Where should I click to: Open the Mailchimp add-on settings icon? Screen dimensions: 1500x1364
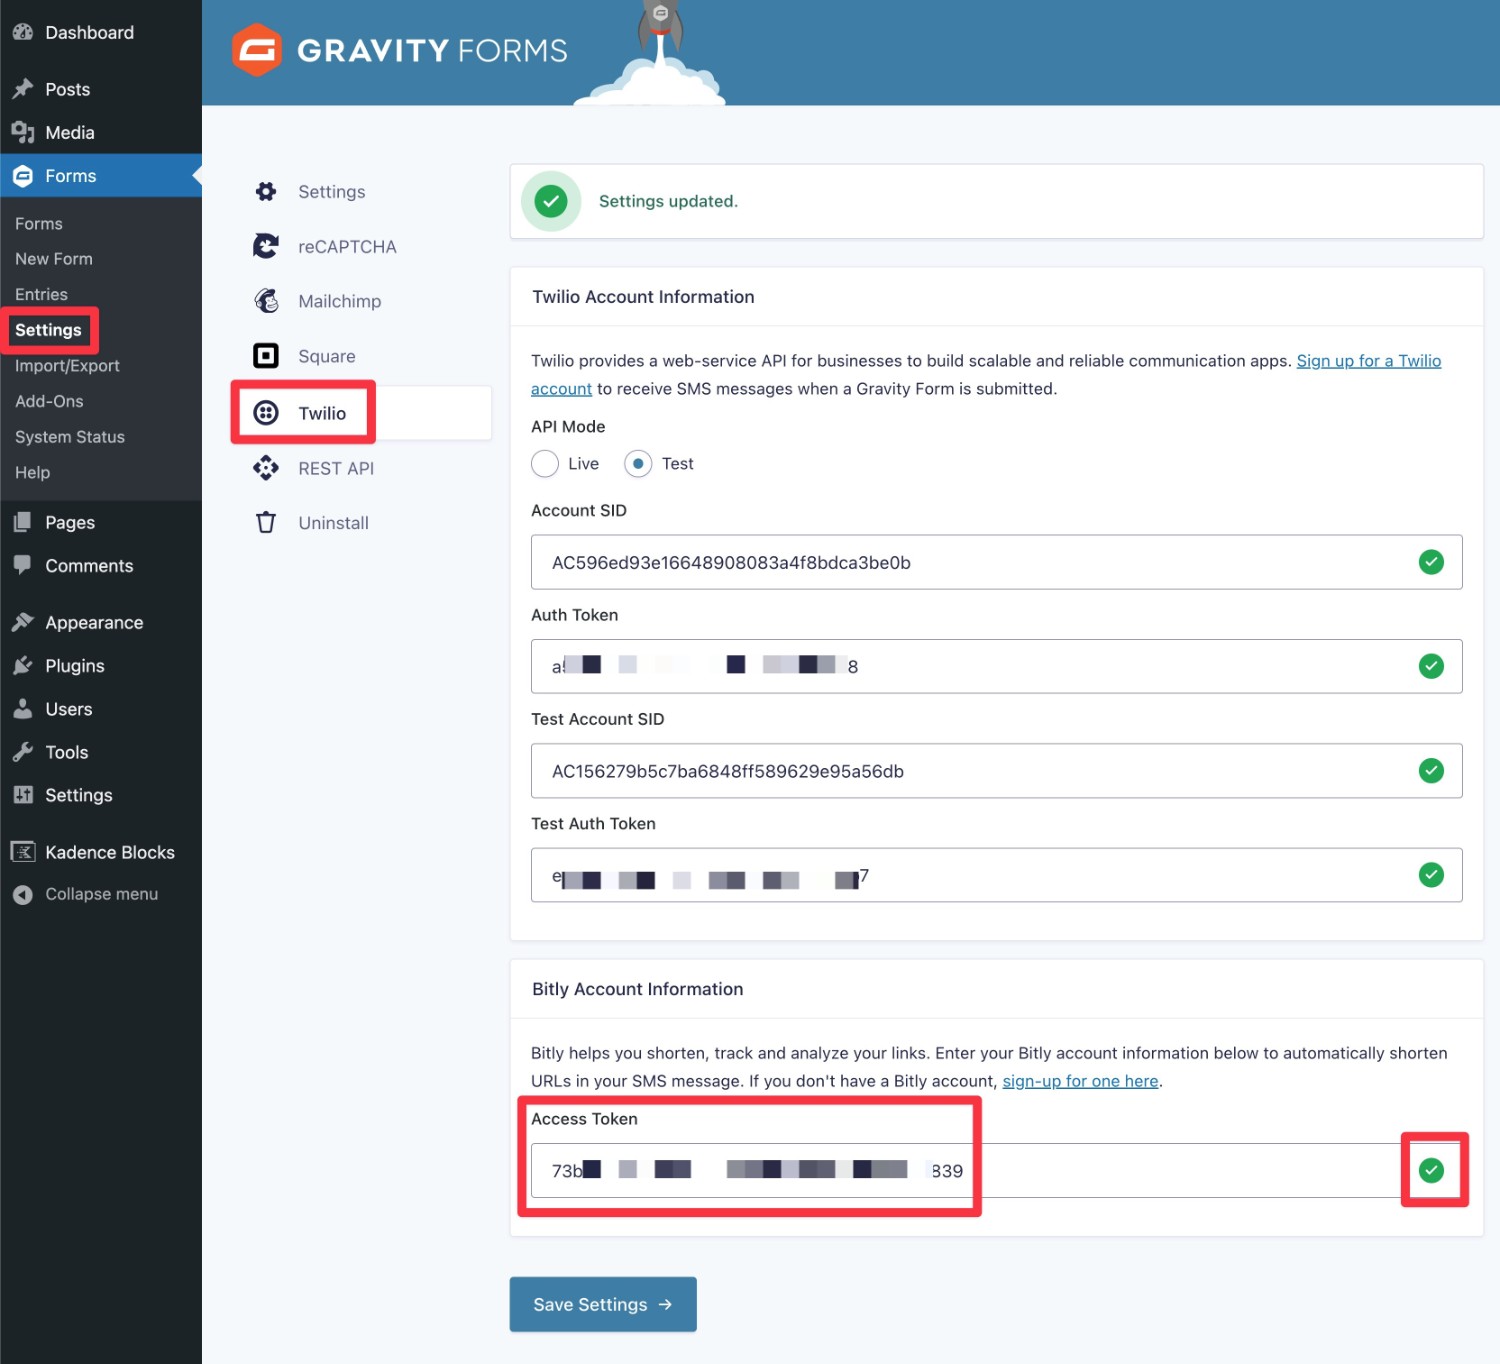point(266,300)
